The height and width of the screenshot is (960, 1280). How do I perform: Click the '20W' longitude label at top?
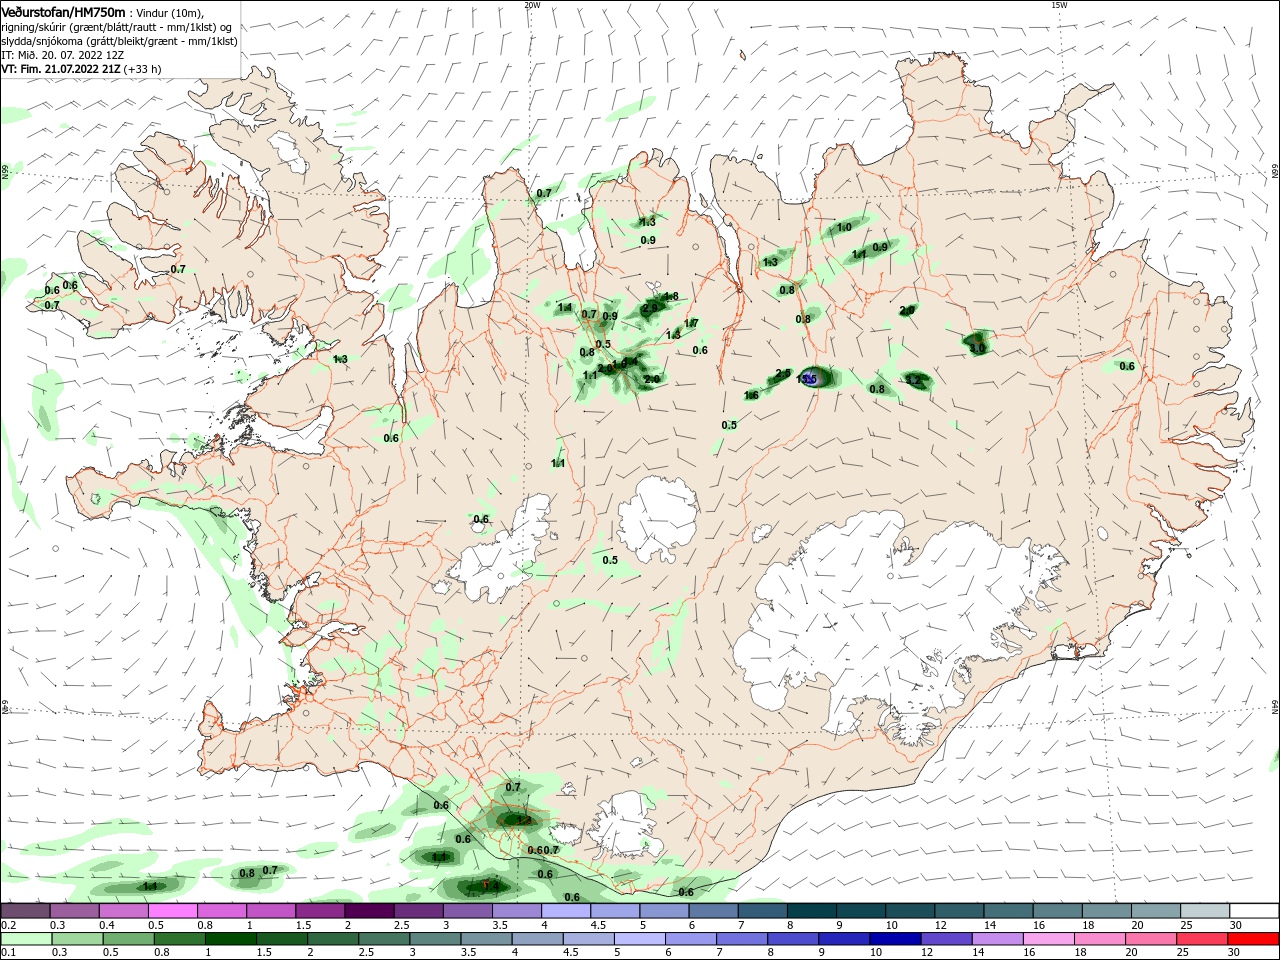click(x=532, y=5)
